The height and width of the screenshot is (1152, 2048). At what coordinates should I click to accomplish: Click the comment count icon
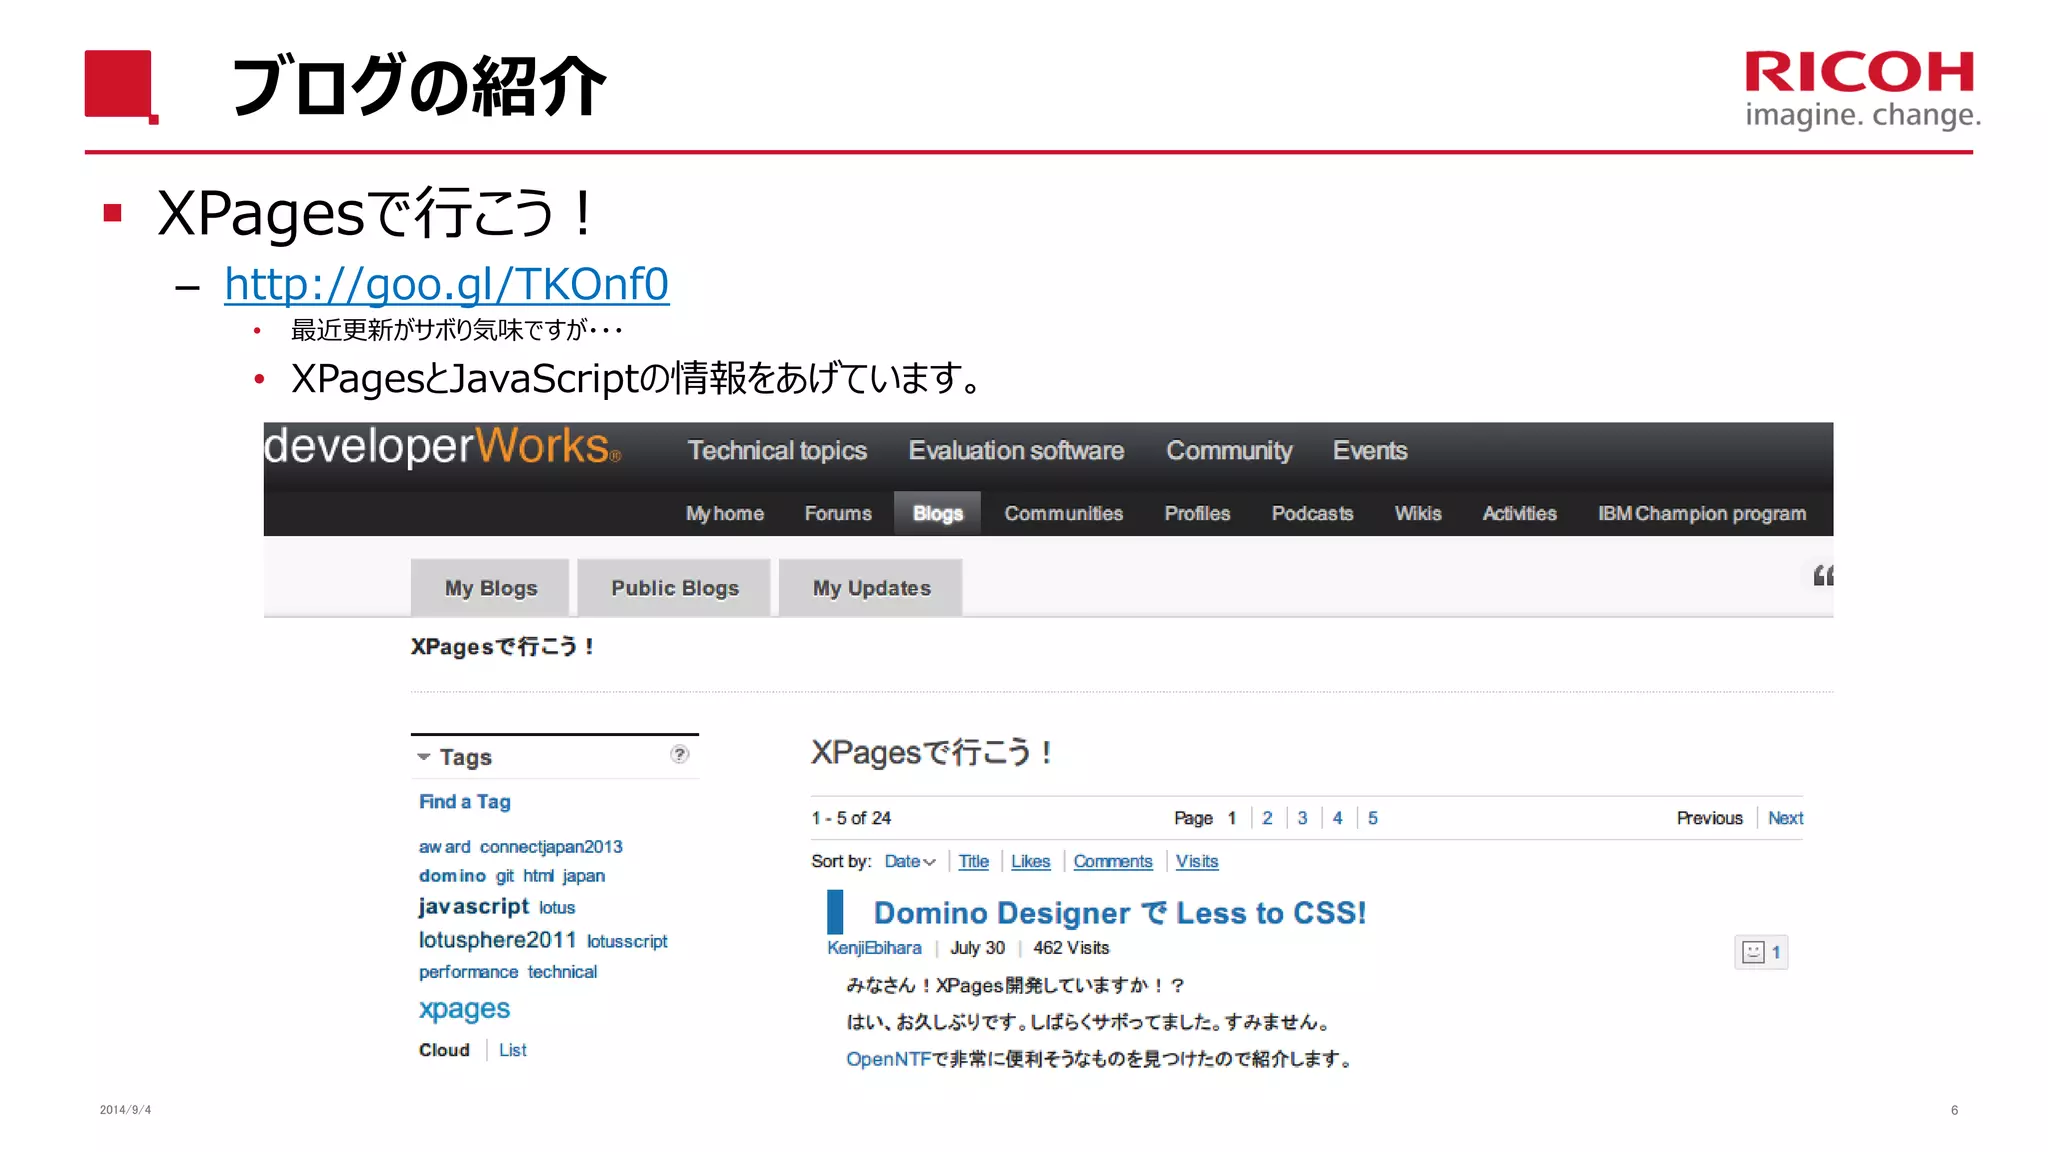1761,952
